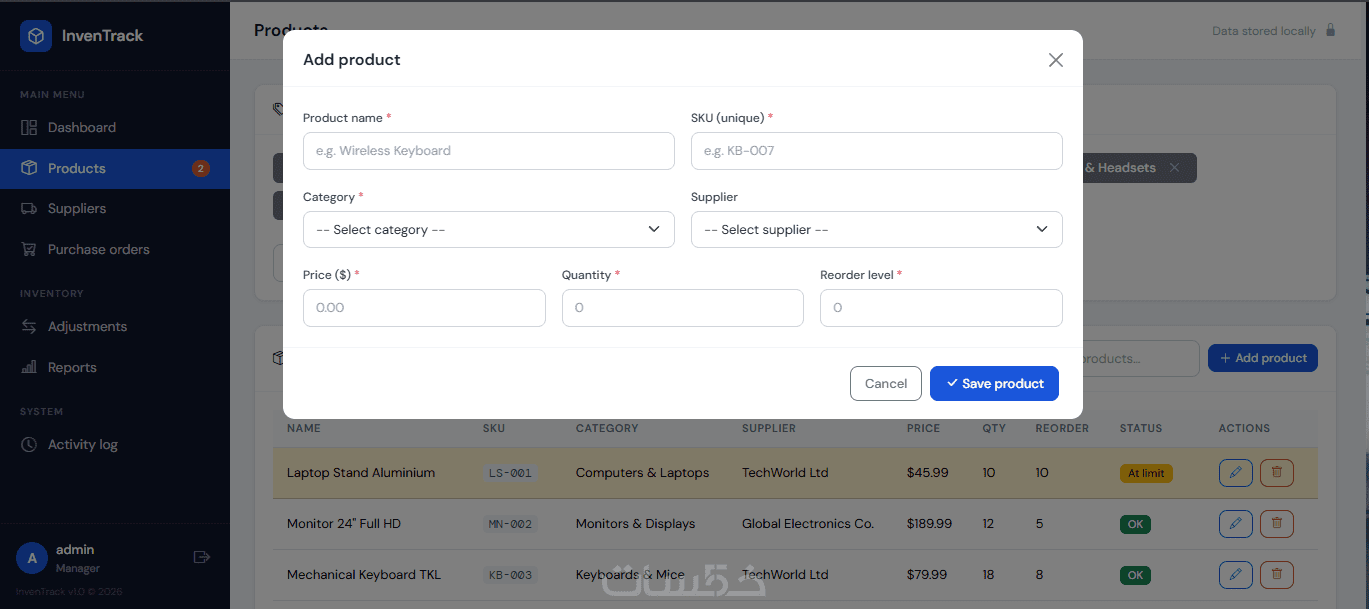Click the Cancel button
This screenshot has height=609, width=1369.
[x=886, y=384]
